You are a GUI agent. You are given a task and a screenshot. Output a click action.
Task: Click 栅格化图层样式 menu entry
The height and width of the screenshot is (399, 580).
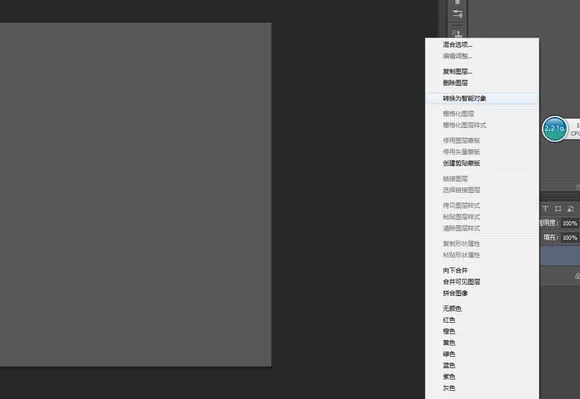tap(464, 125)
